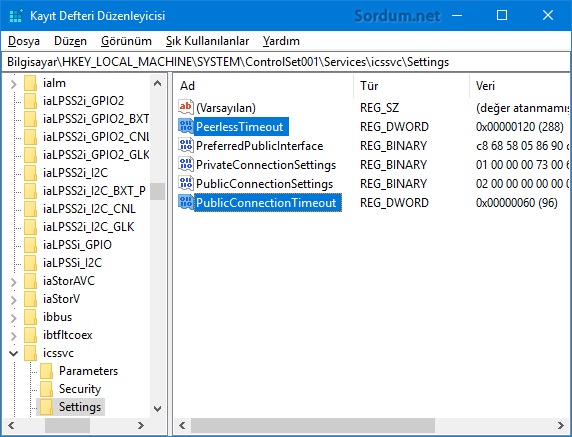This screenshot has height=437, width=572.
Task: Select the PreferredPublicInterface value name
Action: pyautogui.click(x=260, y=146)
